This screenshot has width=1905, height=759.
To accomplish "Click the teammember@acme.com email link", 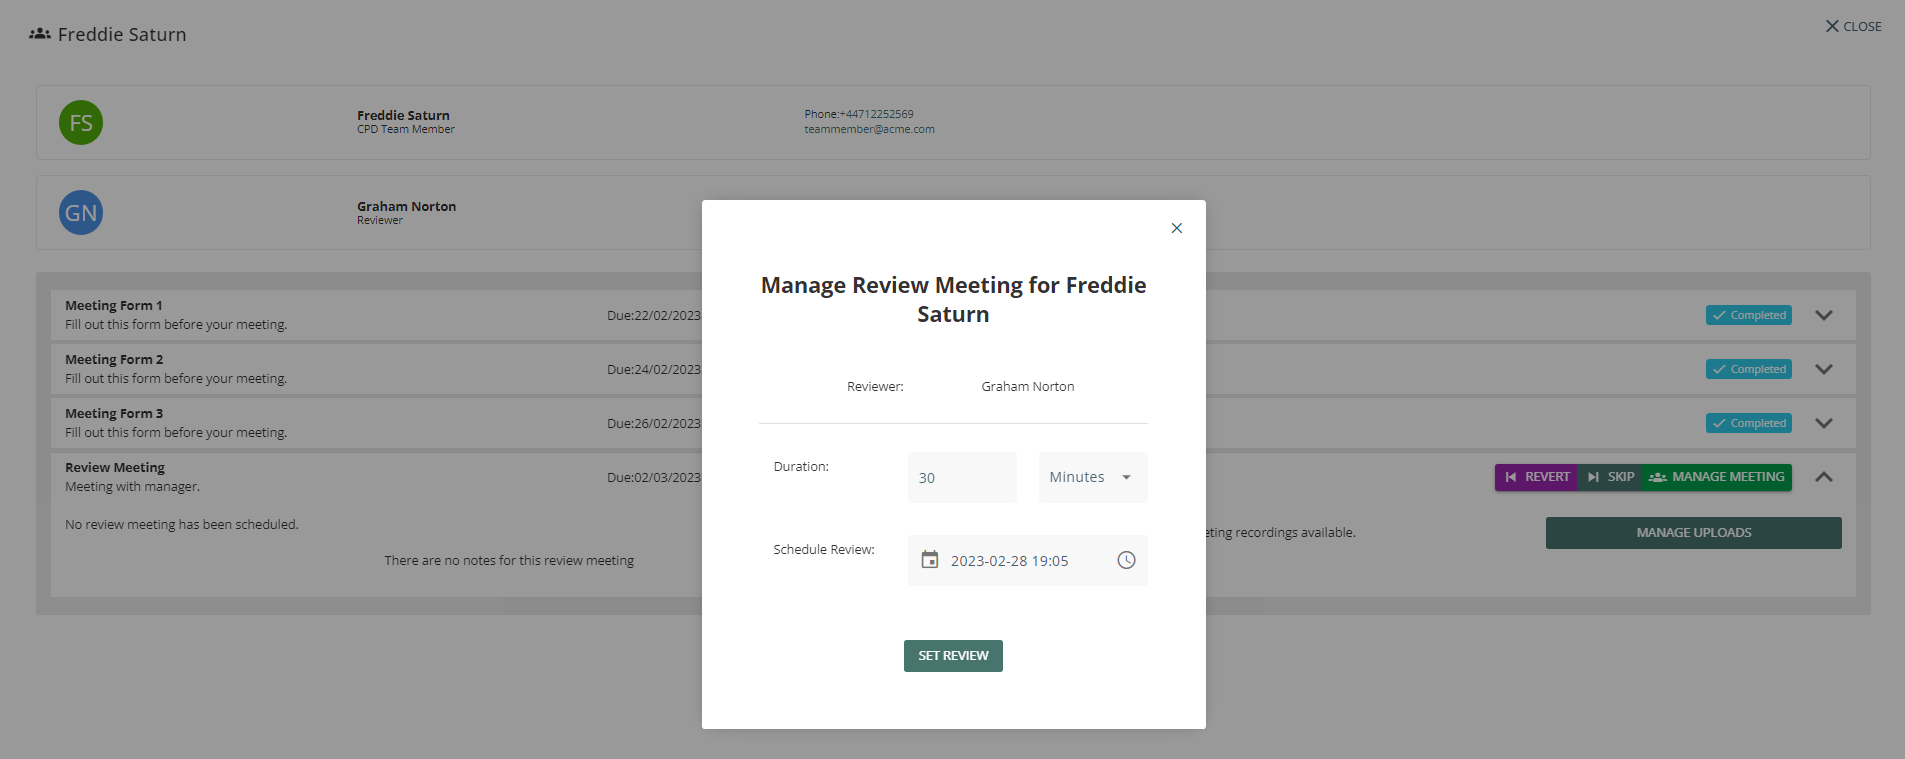I will click(x=869, y=129).
